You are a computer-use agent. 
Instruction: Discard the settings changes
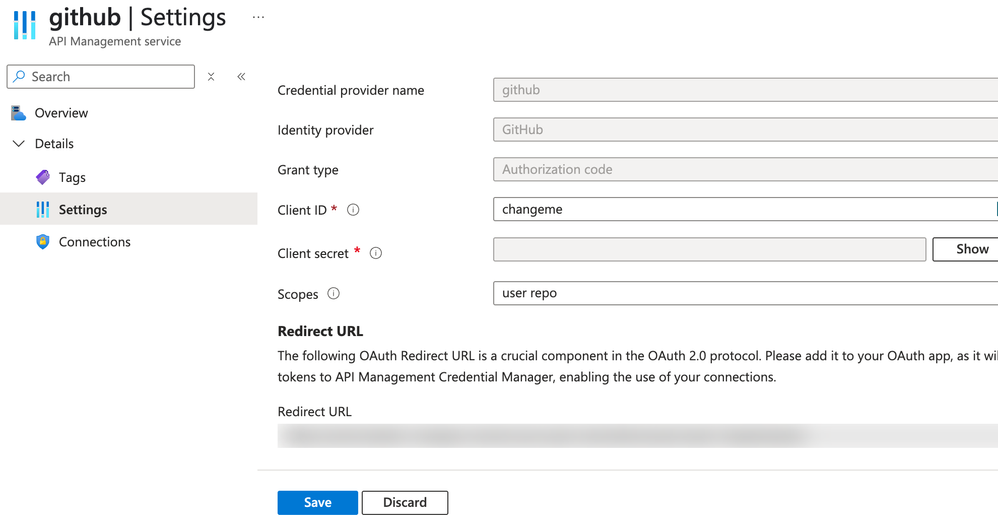coord(404,502)
